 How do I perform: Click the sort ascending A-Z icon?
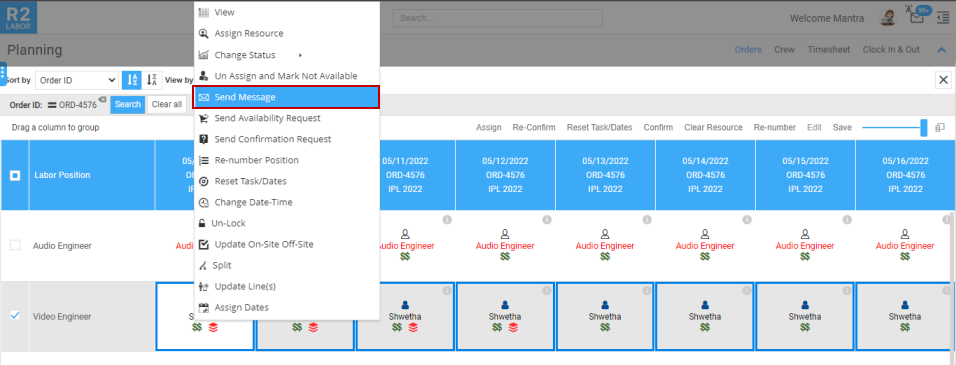133,80
